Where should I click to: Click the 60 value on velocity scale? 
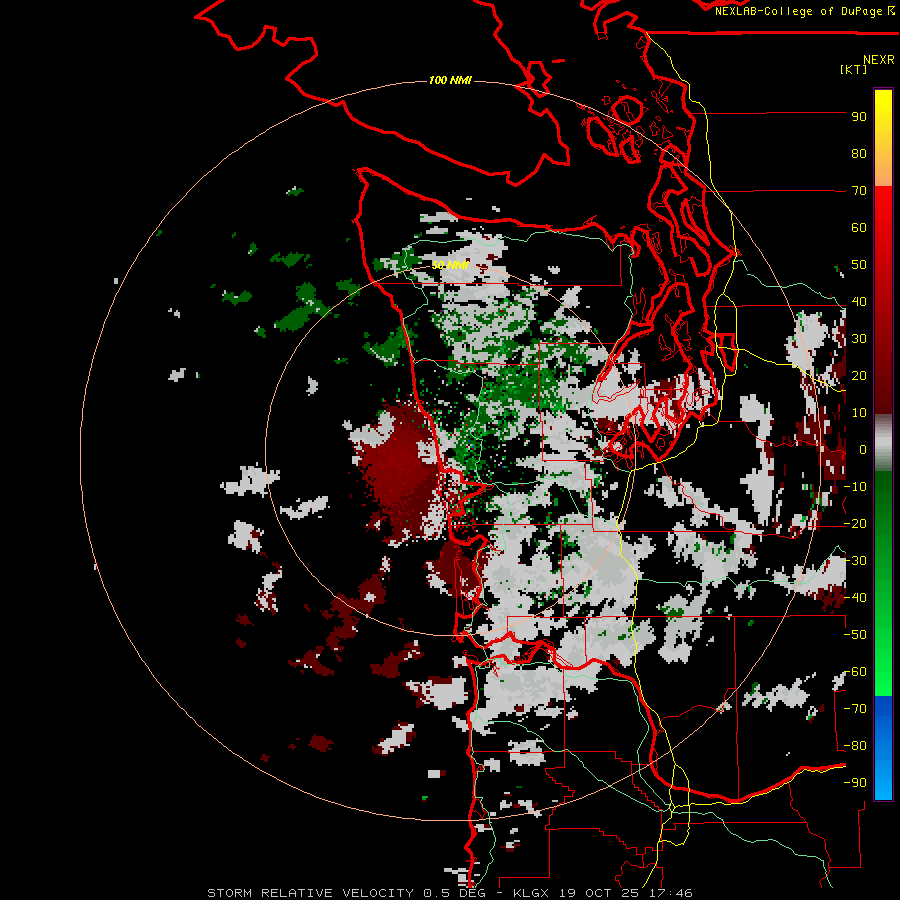[x=859, y=227]
